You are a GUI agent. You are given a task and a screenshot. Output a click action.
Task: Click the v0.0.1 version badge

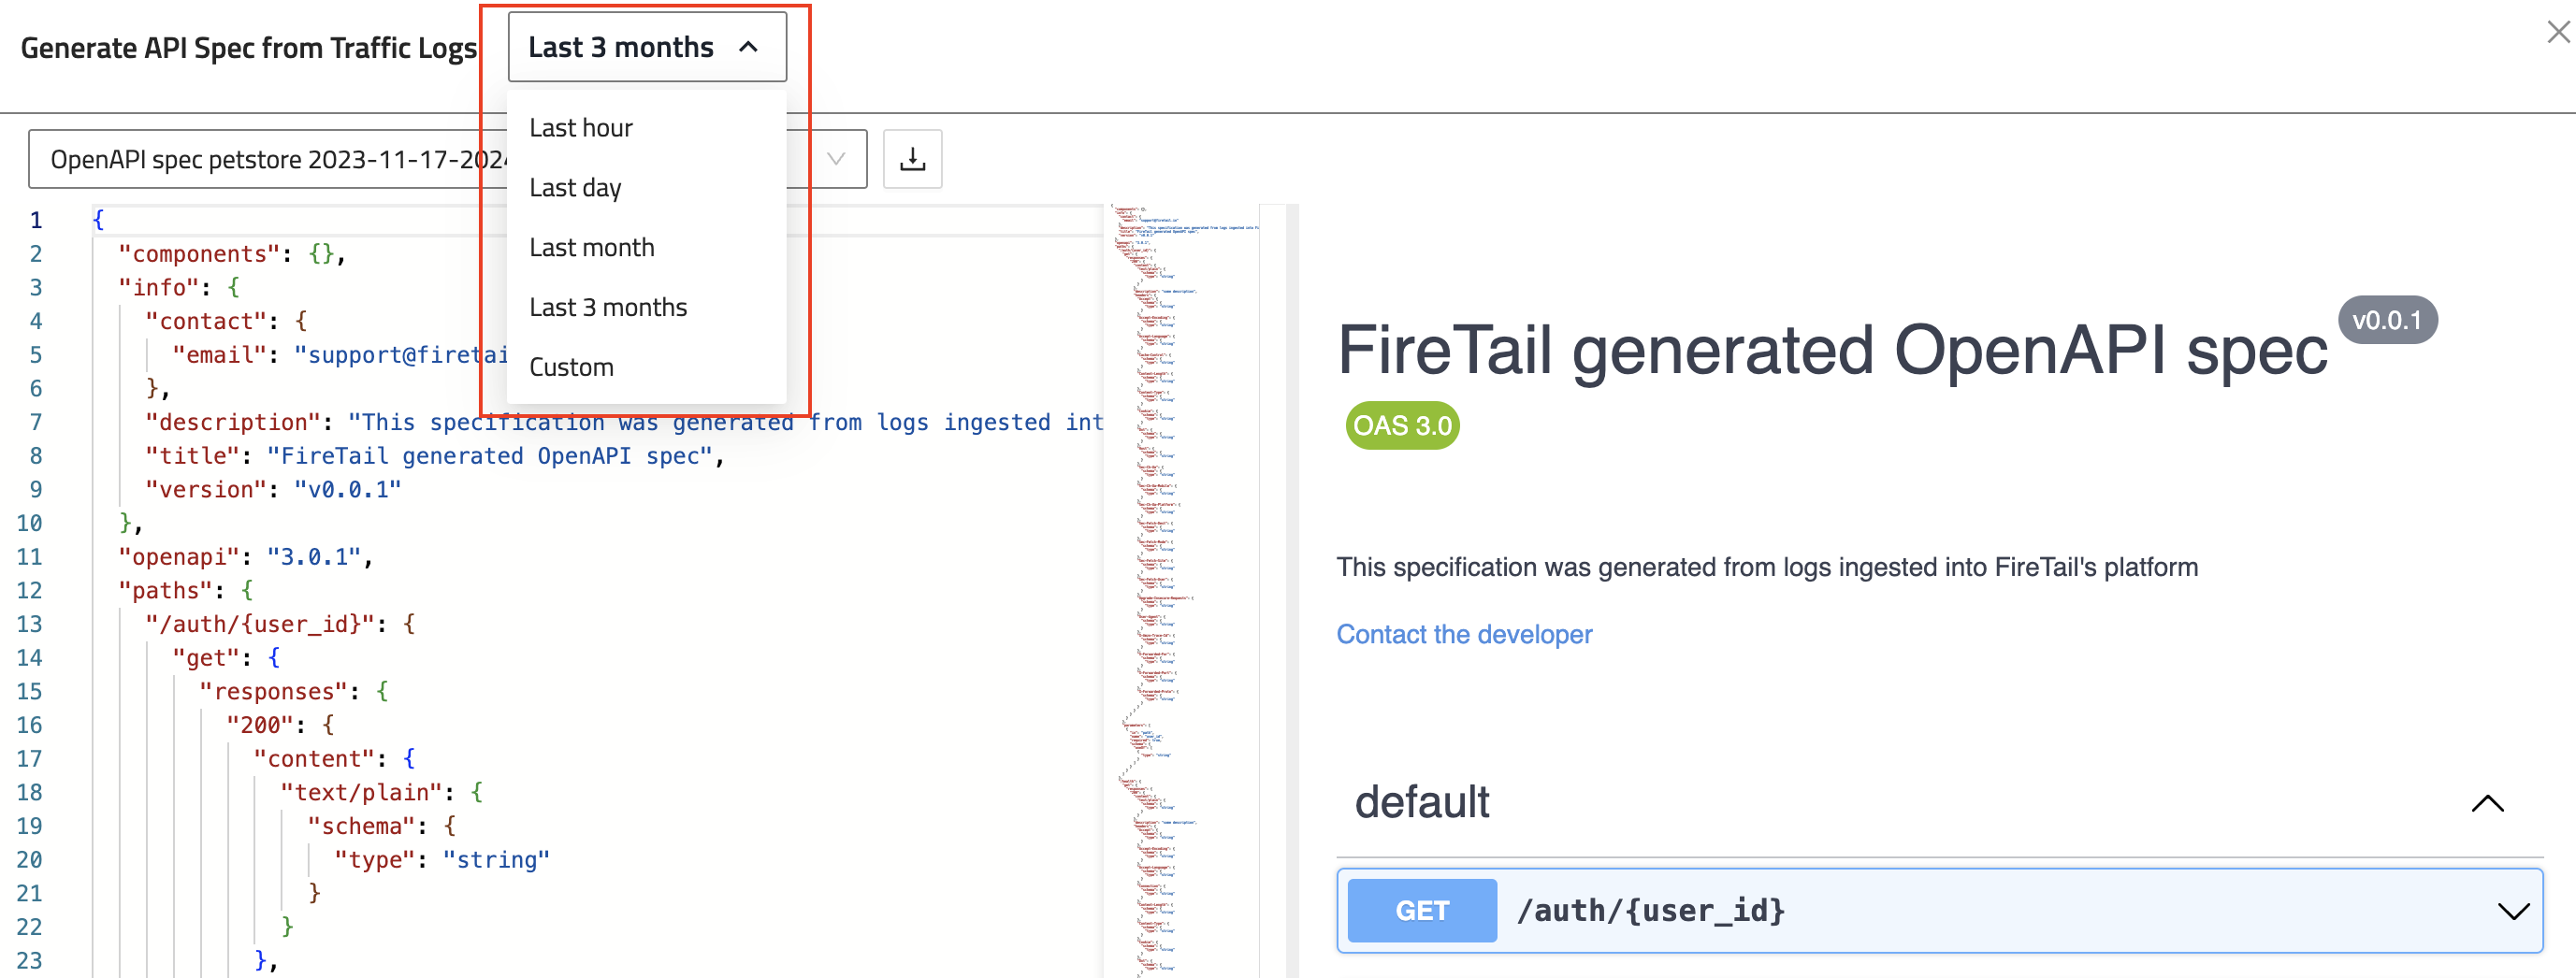point(2386,321)
